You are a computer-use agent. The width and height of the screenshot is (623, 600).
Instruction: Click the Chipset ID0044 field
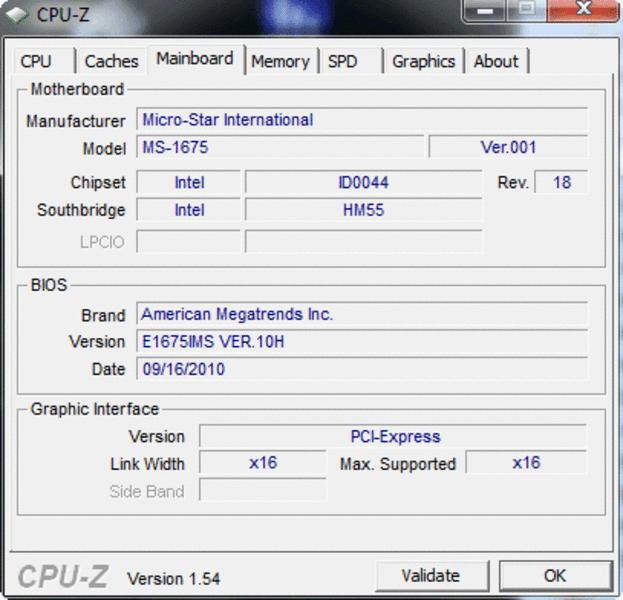coord(364,182)
